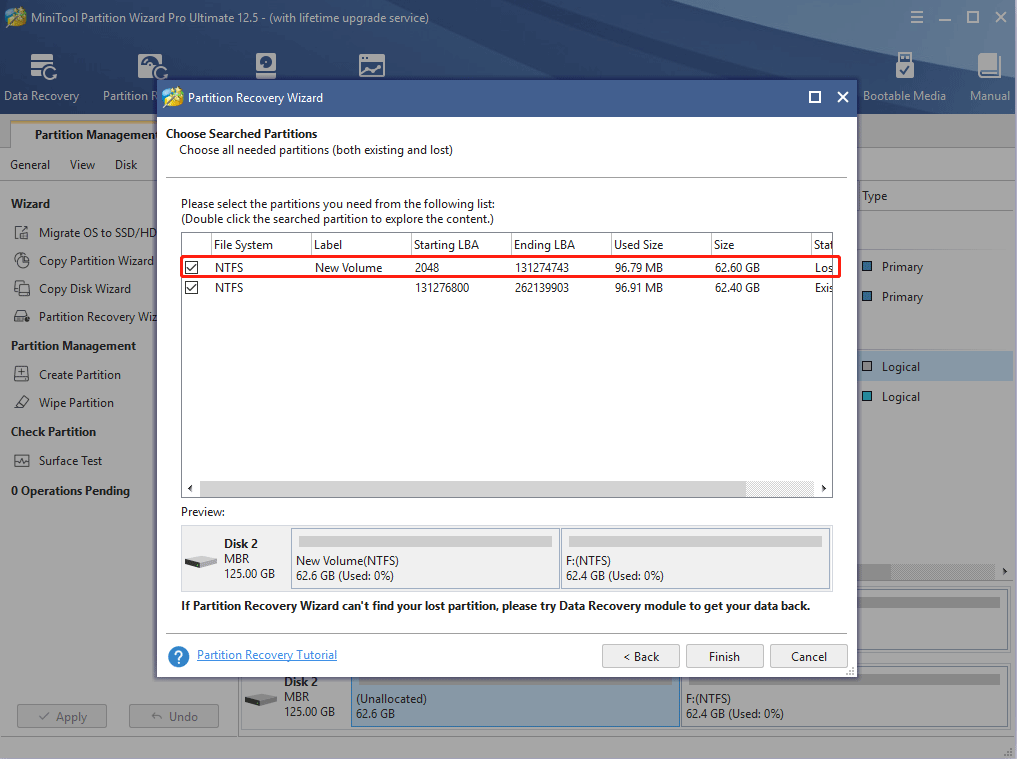Click the first Primary type row

pyautogui.click(x=936, y=267)
